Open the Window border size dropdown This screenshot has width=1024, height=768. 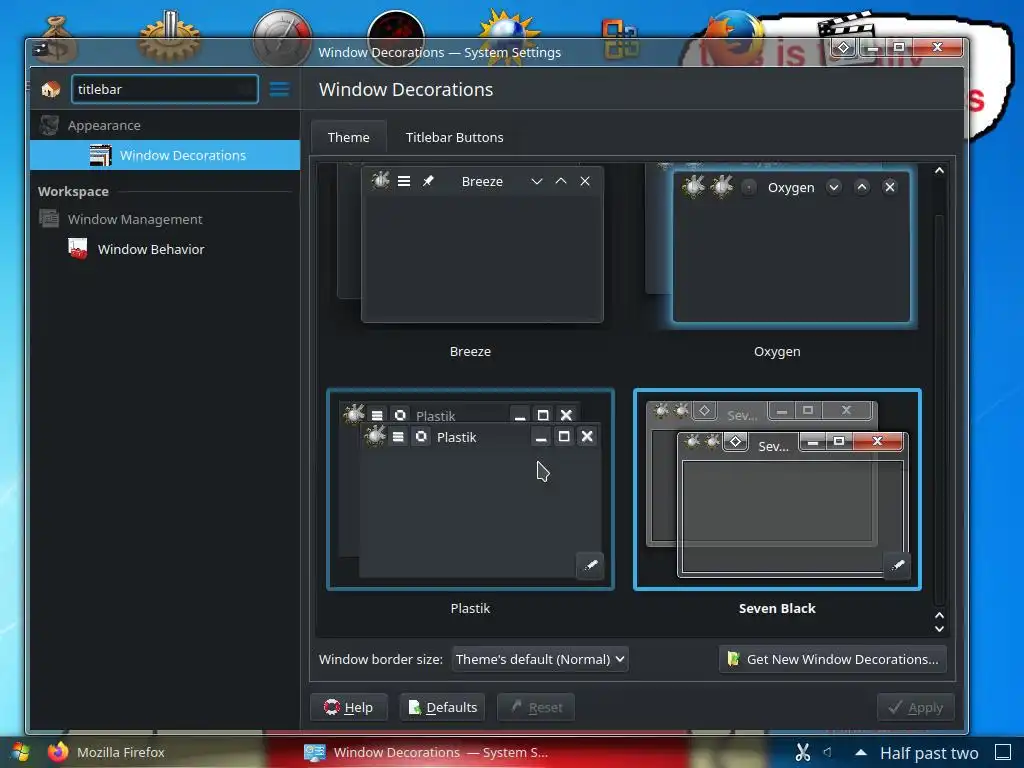click(x=540, y=659)
